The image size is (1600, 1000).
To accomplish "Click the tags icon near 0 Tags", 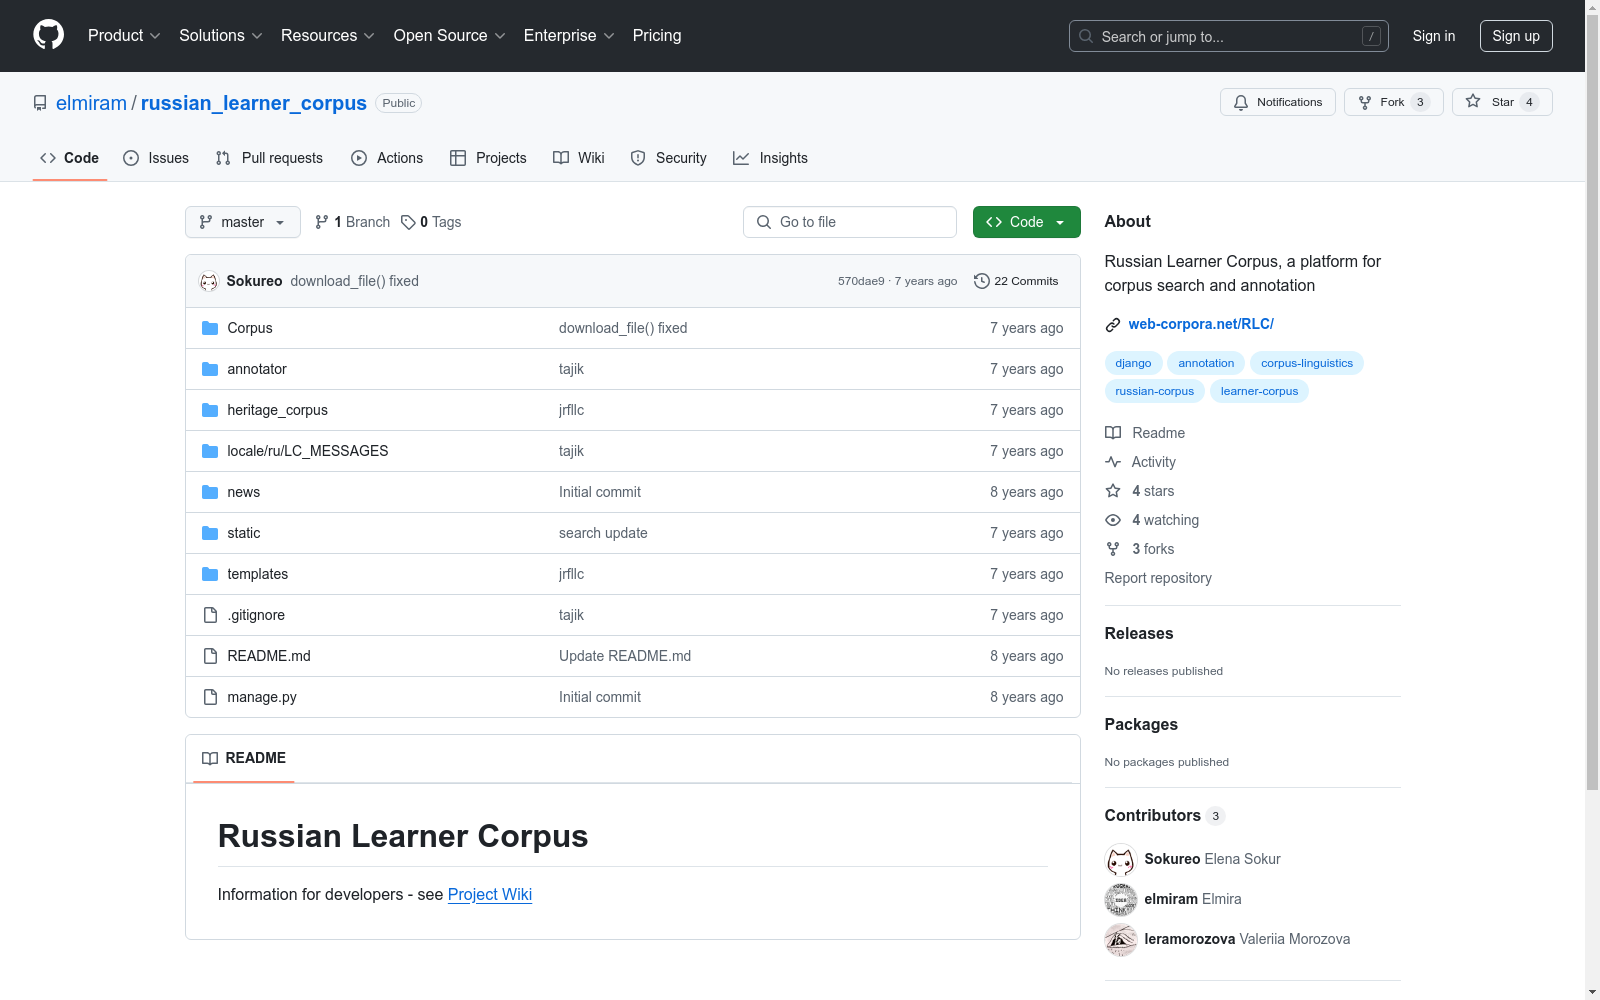I will [408, 222].
